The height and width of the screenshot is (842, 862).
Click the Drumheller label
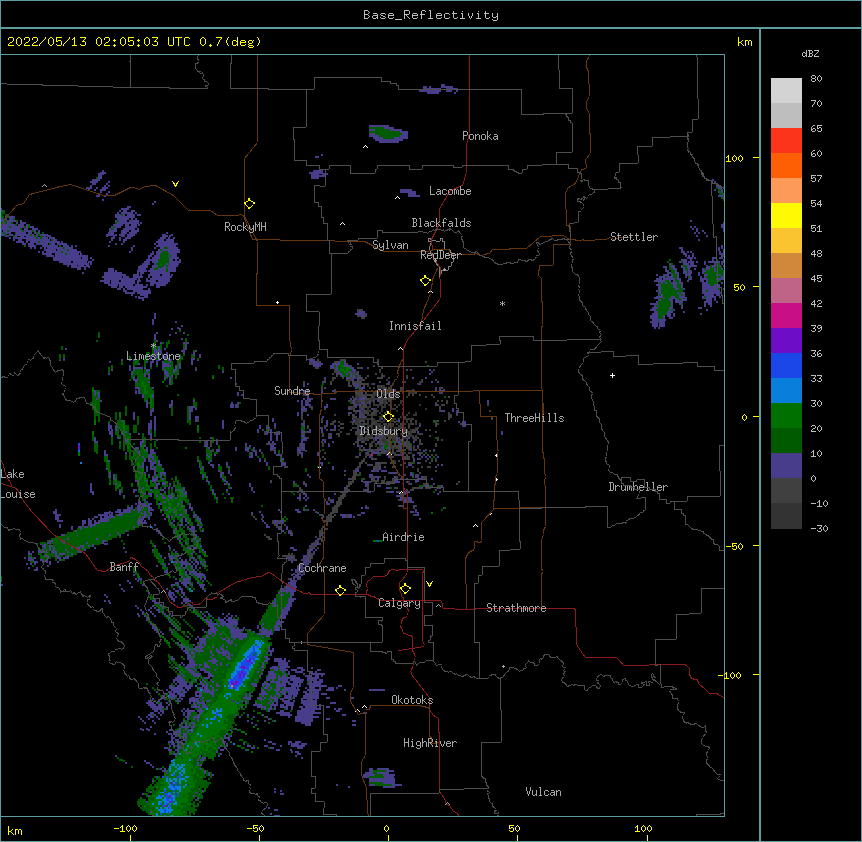tap(638, 487)
